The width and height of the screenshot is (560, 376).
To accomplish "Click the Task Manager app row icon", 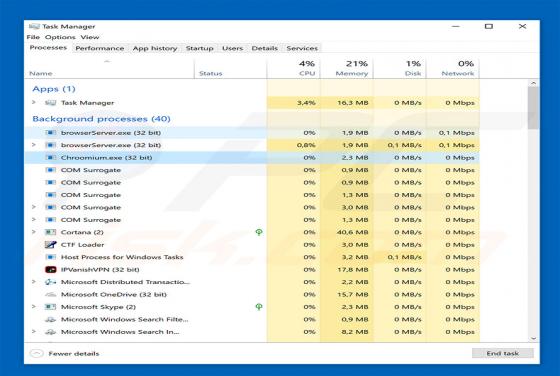I will (50, 103).
